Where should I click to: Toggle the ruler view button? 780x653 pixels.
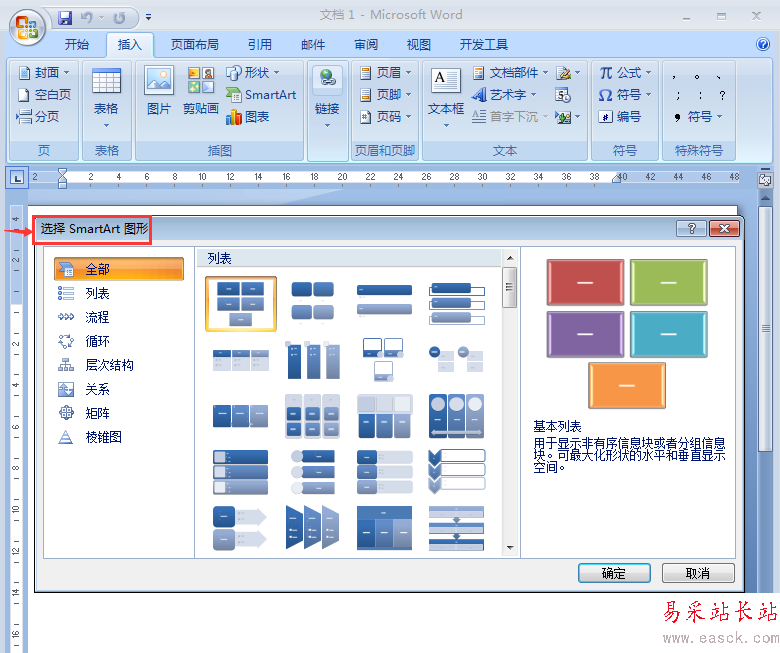[x=765, y=180]
